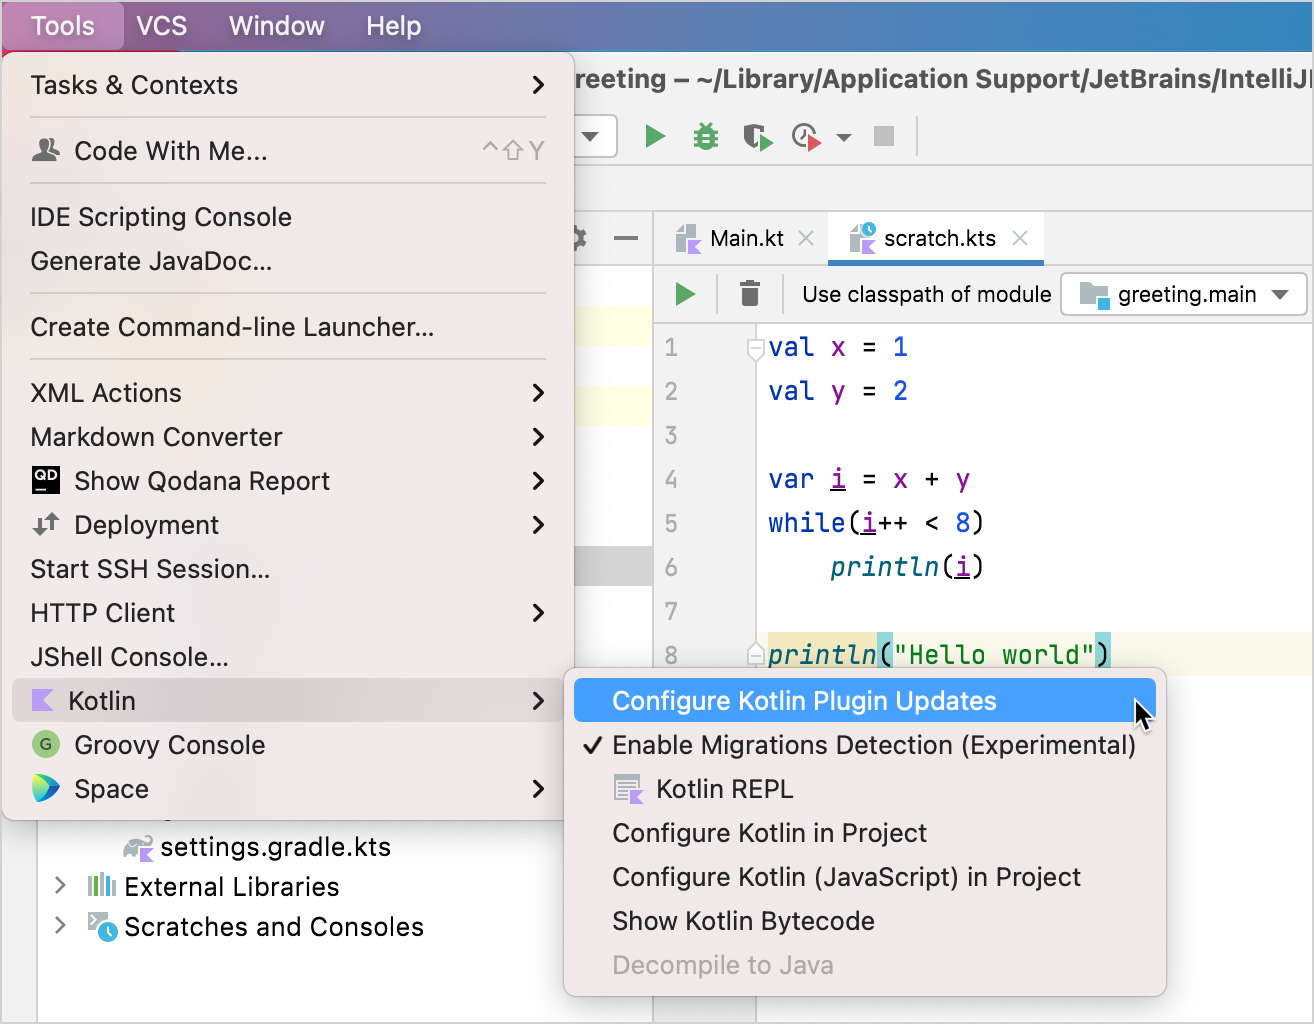Expand HTTP Client submenu arrow
1314x1024 pixels.
tap(538, 613)
